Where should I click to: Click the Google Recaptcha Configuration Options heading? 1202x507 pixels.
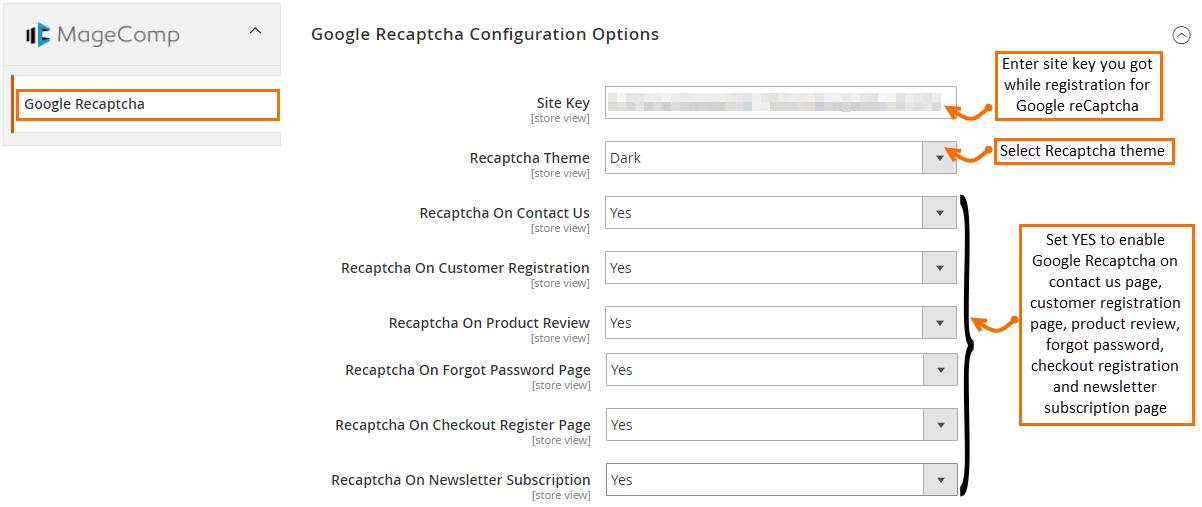(485, 34)
